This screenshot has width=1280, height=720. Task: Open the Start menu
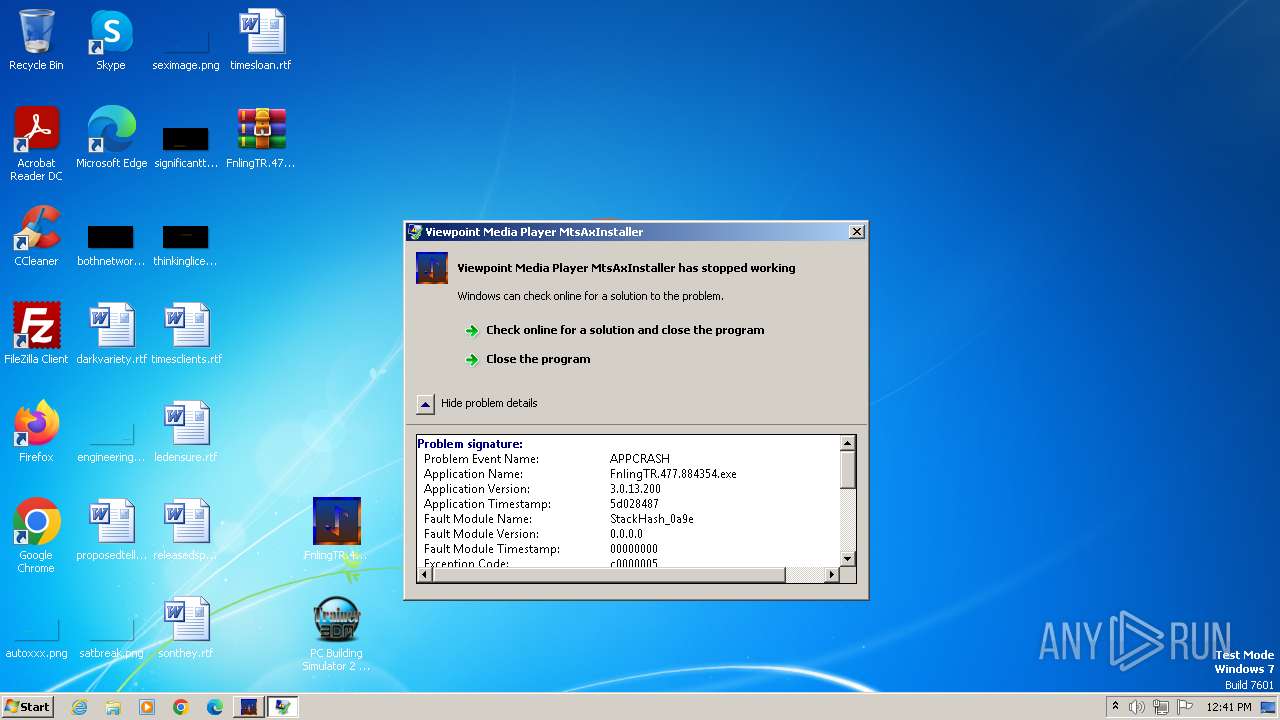(x=27, y=707)
